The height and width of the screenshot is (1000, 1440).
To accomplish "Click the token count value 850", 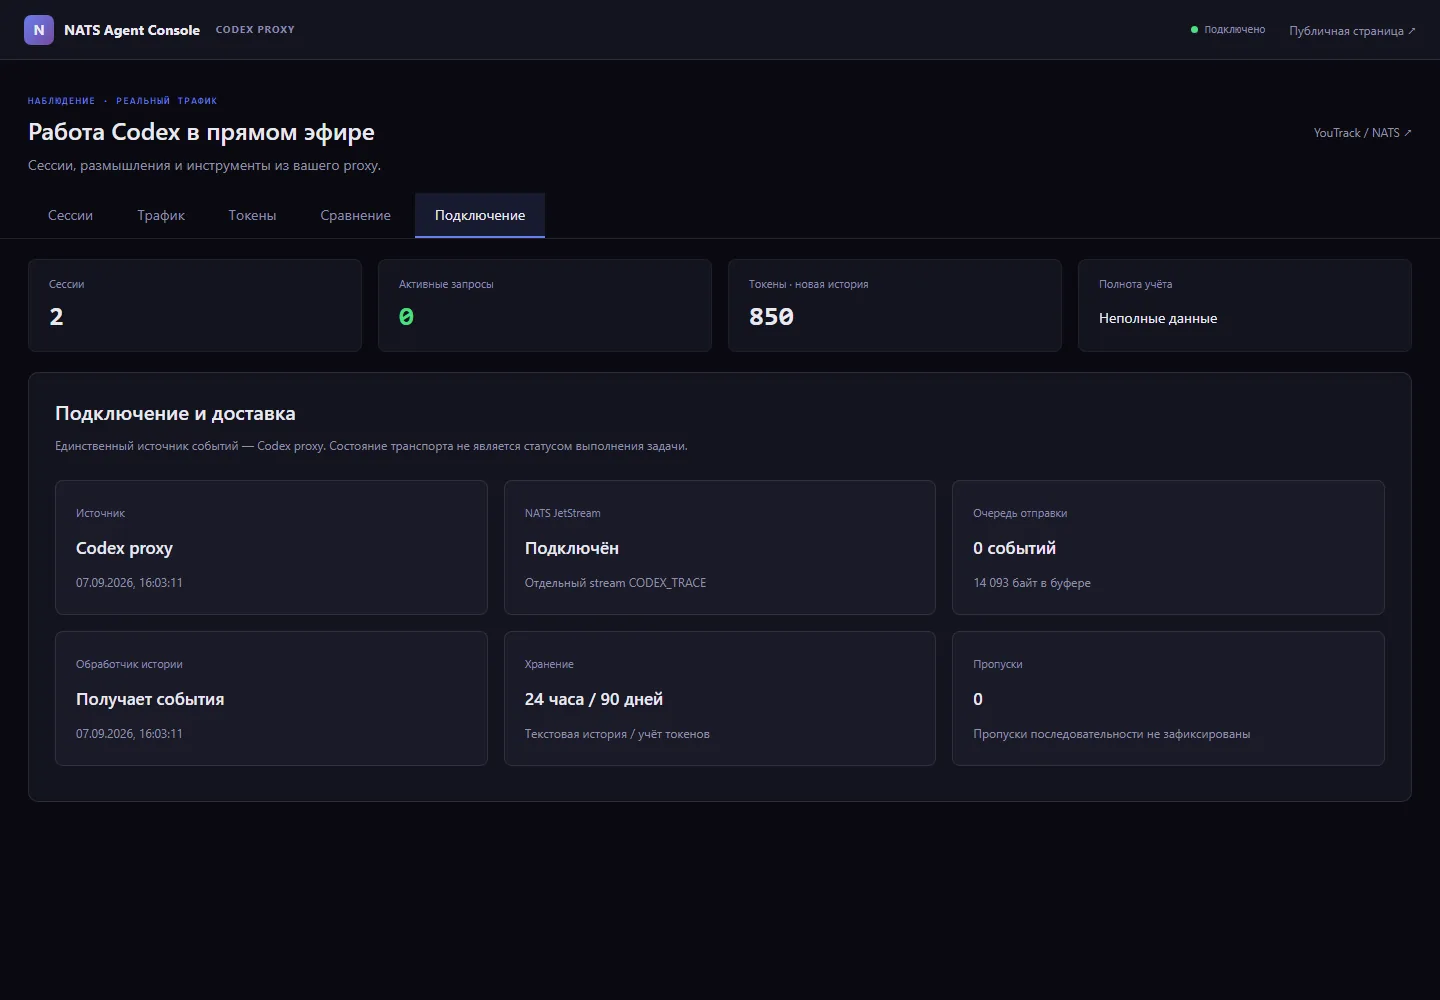I will pos(771,317).
